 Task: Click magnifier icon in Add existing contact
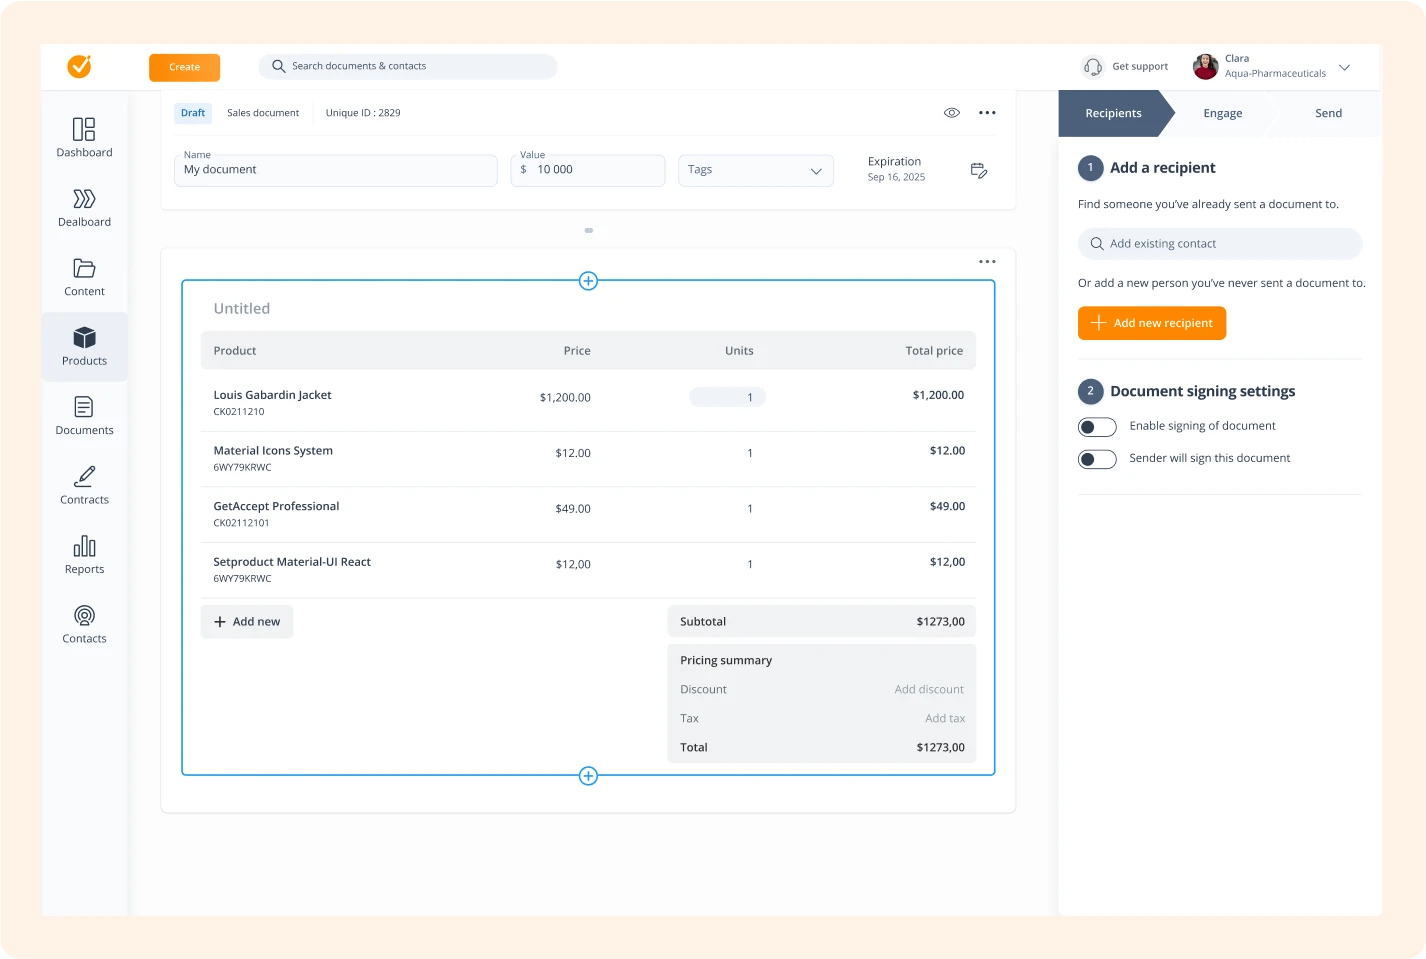[1097, 244]
